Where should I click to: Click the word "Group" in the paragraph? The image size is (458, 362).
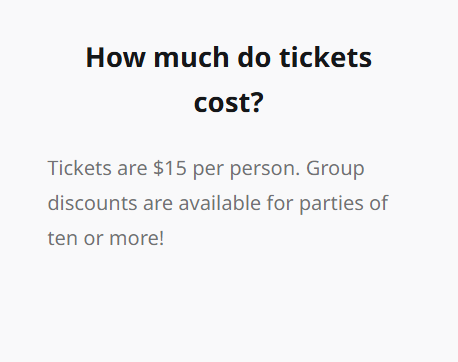click(x=335, y=169)
